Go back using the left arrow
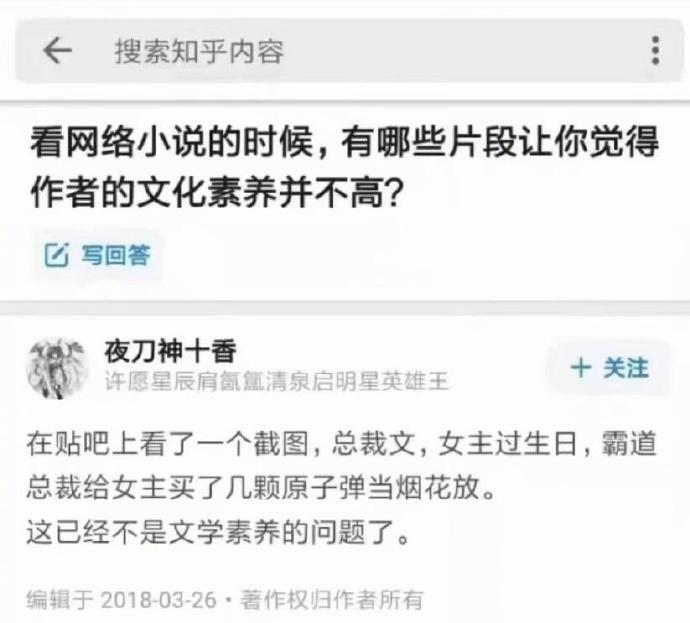This screenshot has height=623, width=690. 58,50
